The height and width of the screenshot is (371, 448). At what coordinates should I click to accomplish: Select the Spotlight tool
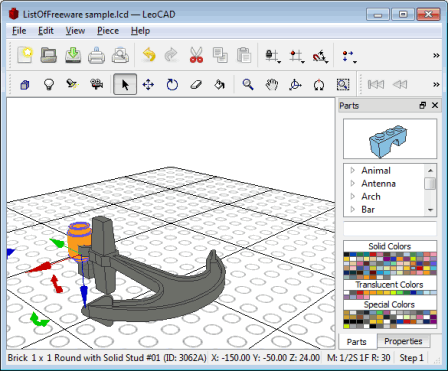73,85
